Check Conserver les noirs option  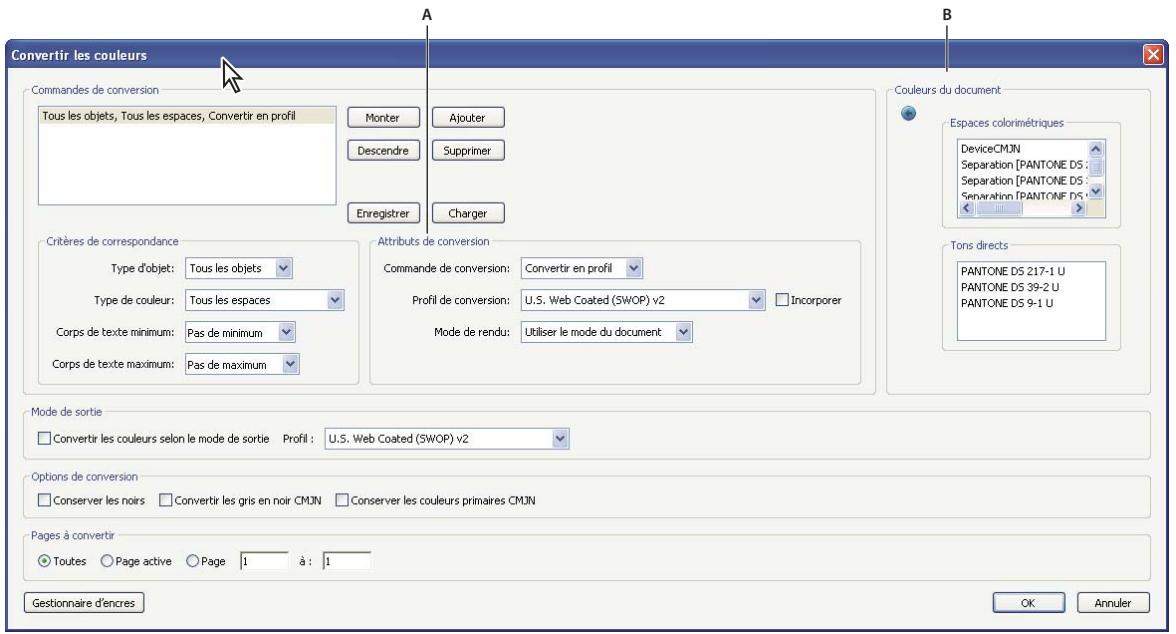click(x=44, y=500)
